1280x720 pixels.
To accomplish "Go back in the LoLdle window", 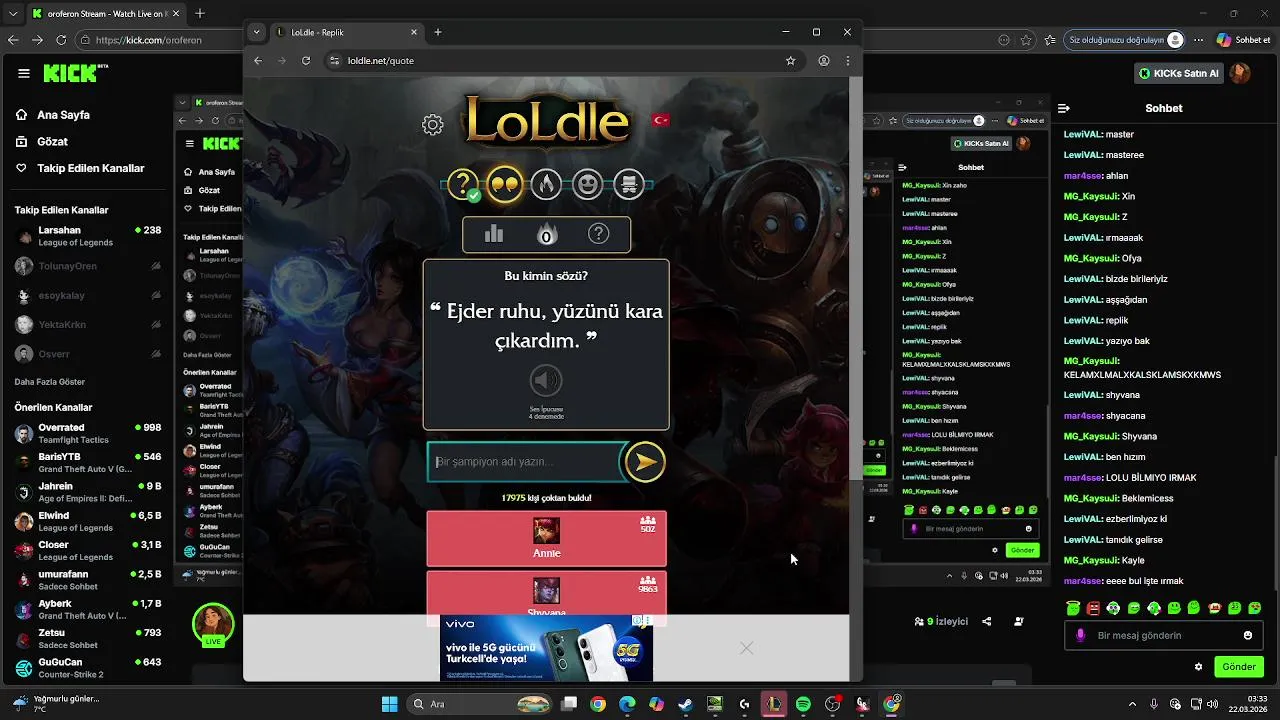I will click(x=258, y=61).
